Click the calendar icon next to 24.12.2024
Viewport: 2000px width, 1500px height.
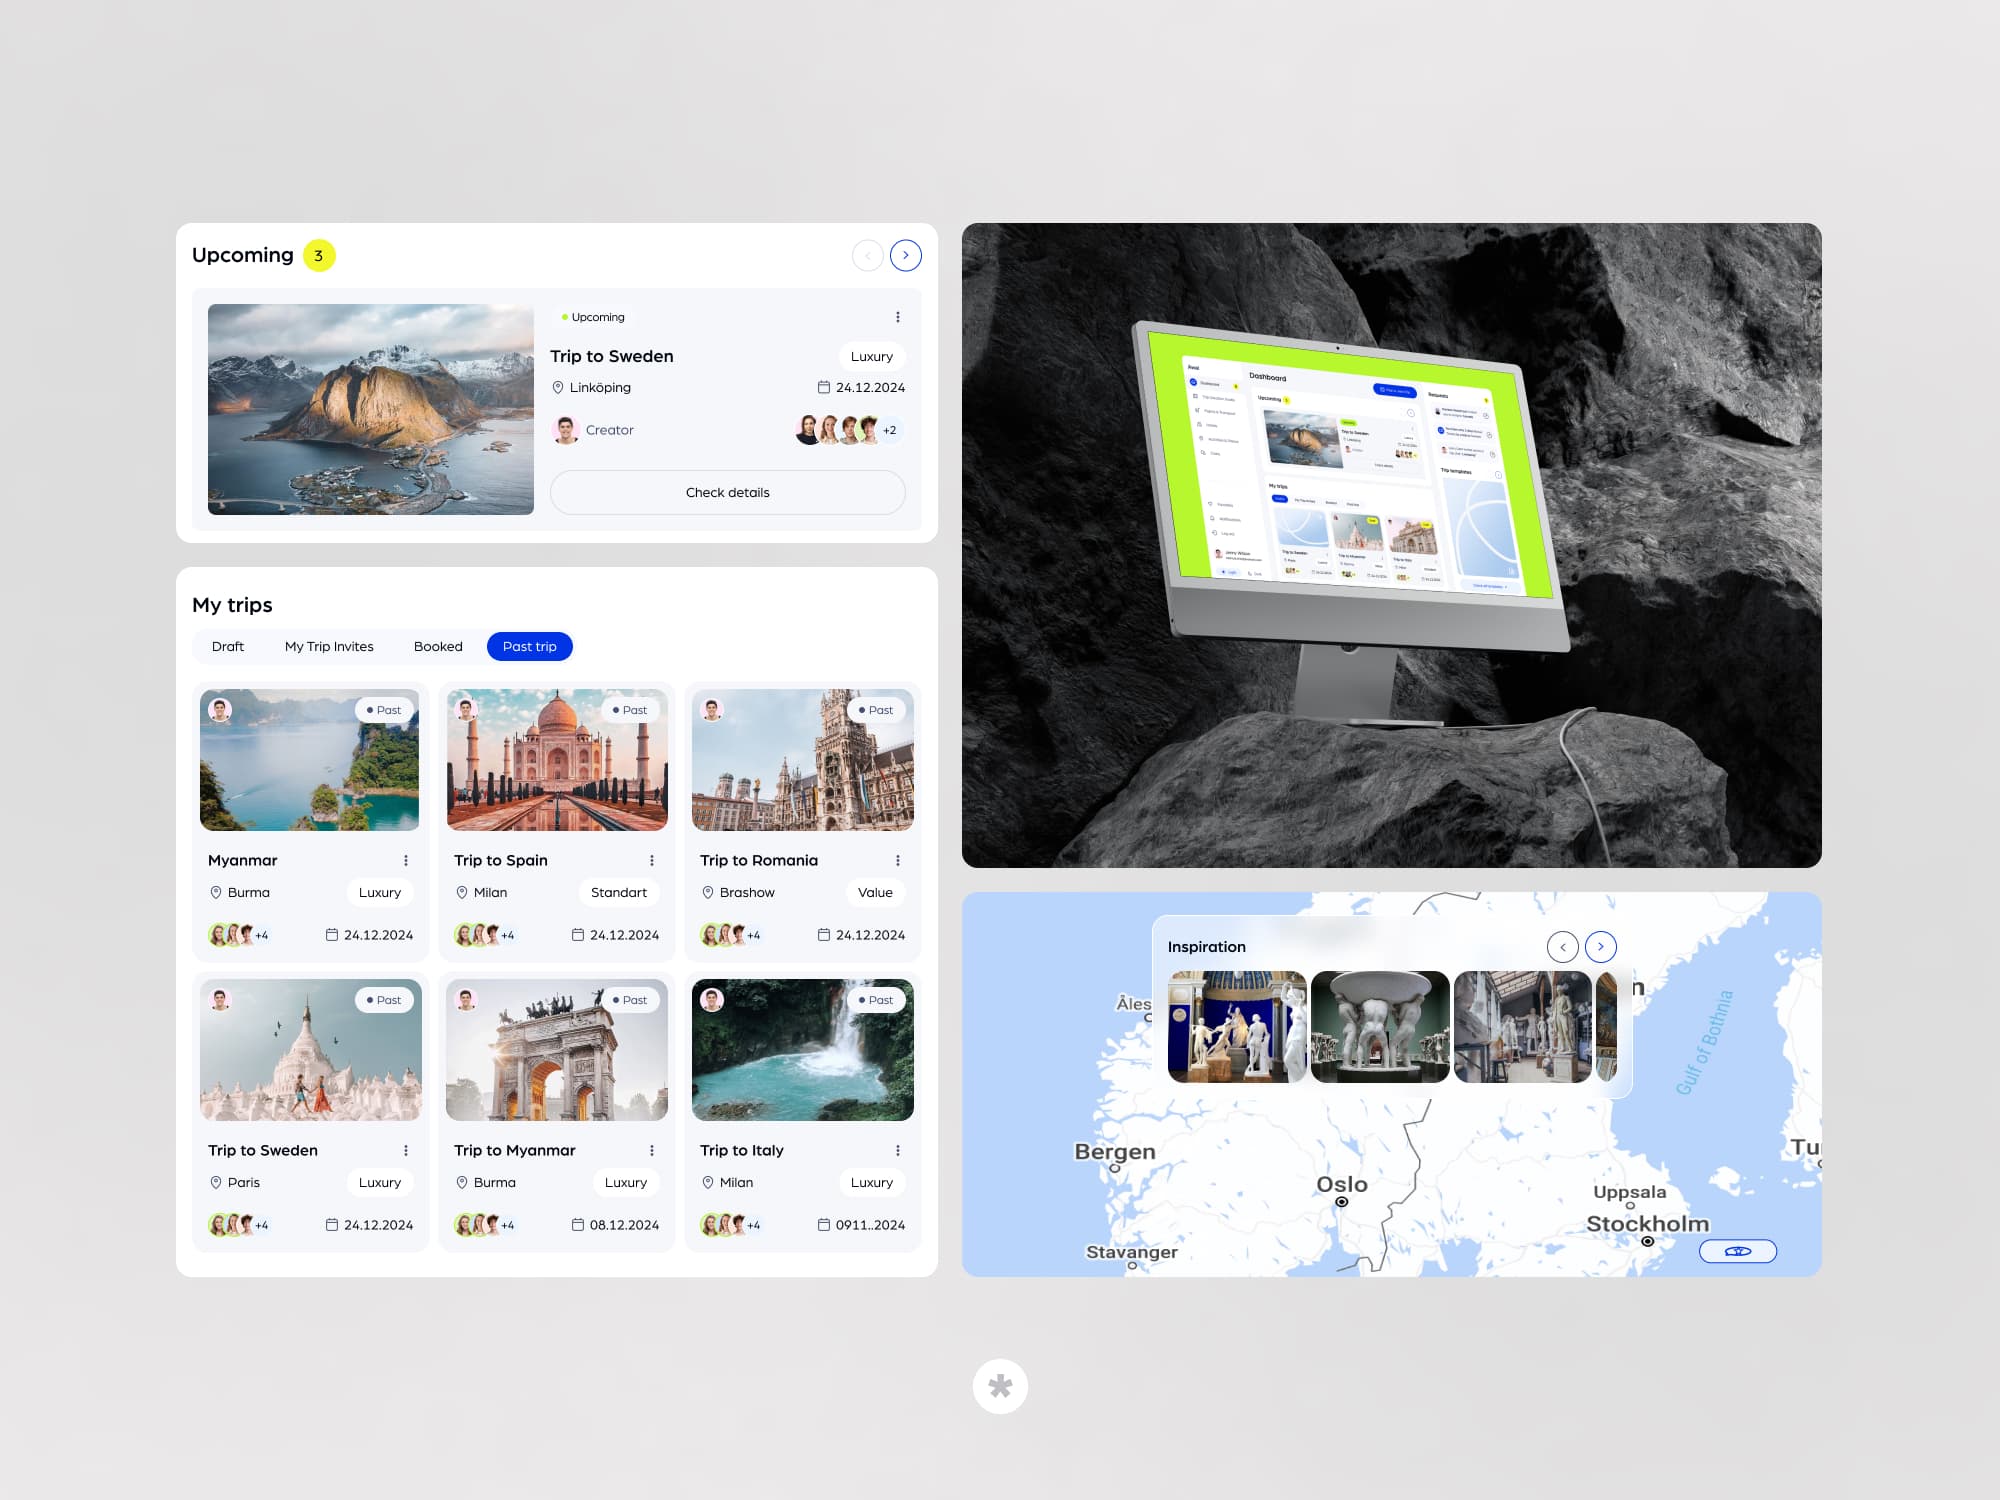824,387
